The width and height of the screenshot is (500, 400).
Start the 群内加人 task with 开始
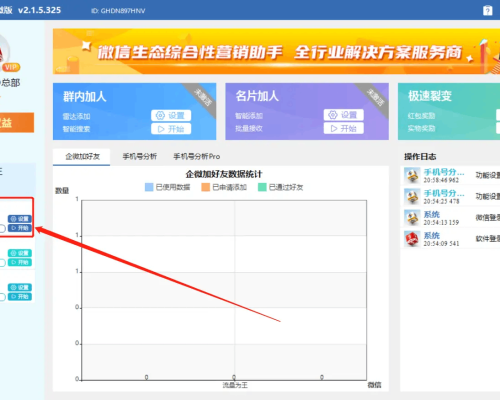point(171,129)
